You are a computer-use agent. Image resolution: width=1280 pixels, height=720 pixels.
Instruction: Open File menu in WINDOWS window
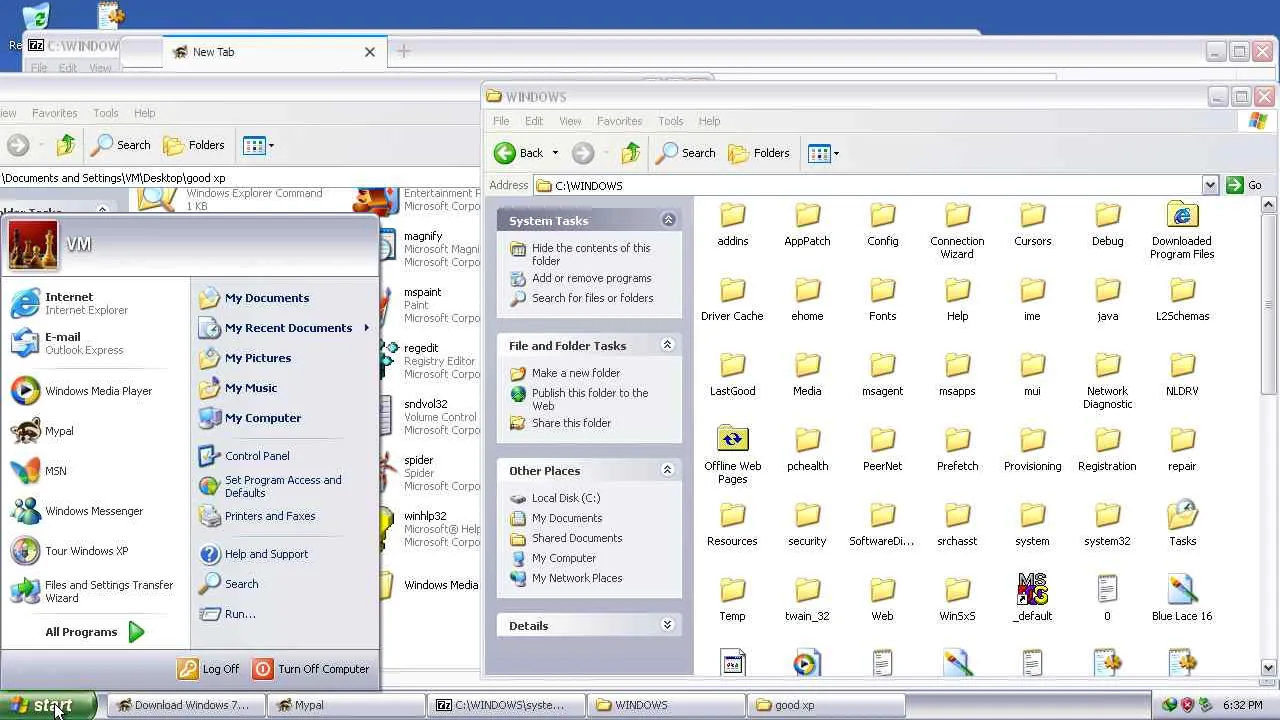(x=501, y=121)
